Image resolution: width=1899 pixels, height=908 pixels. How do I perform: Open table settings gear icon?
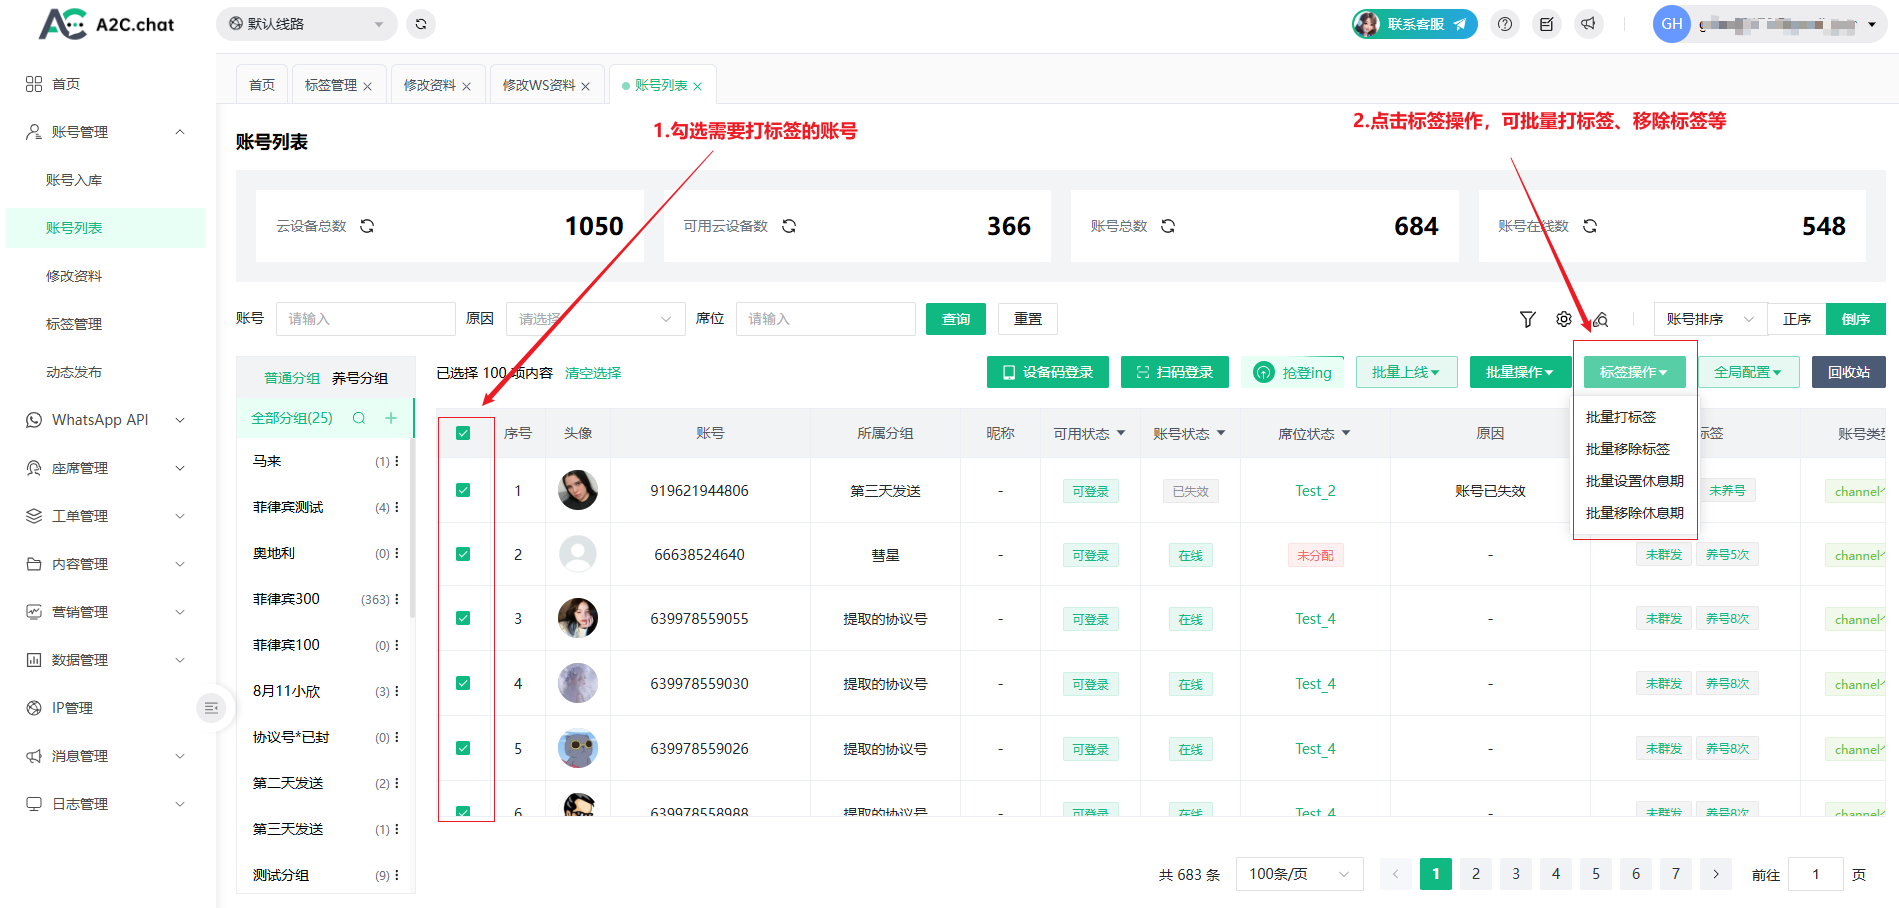pyautogui.click(x=1563, y=319)
